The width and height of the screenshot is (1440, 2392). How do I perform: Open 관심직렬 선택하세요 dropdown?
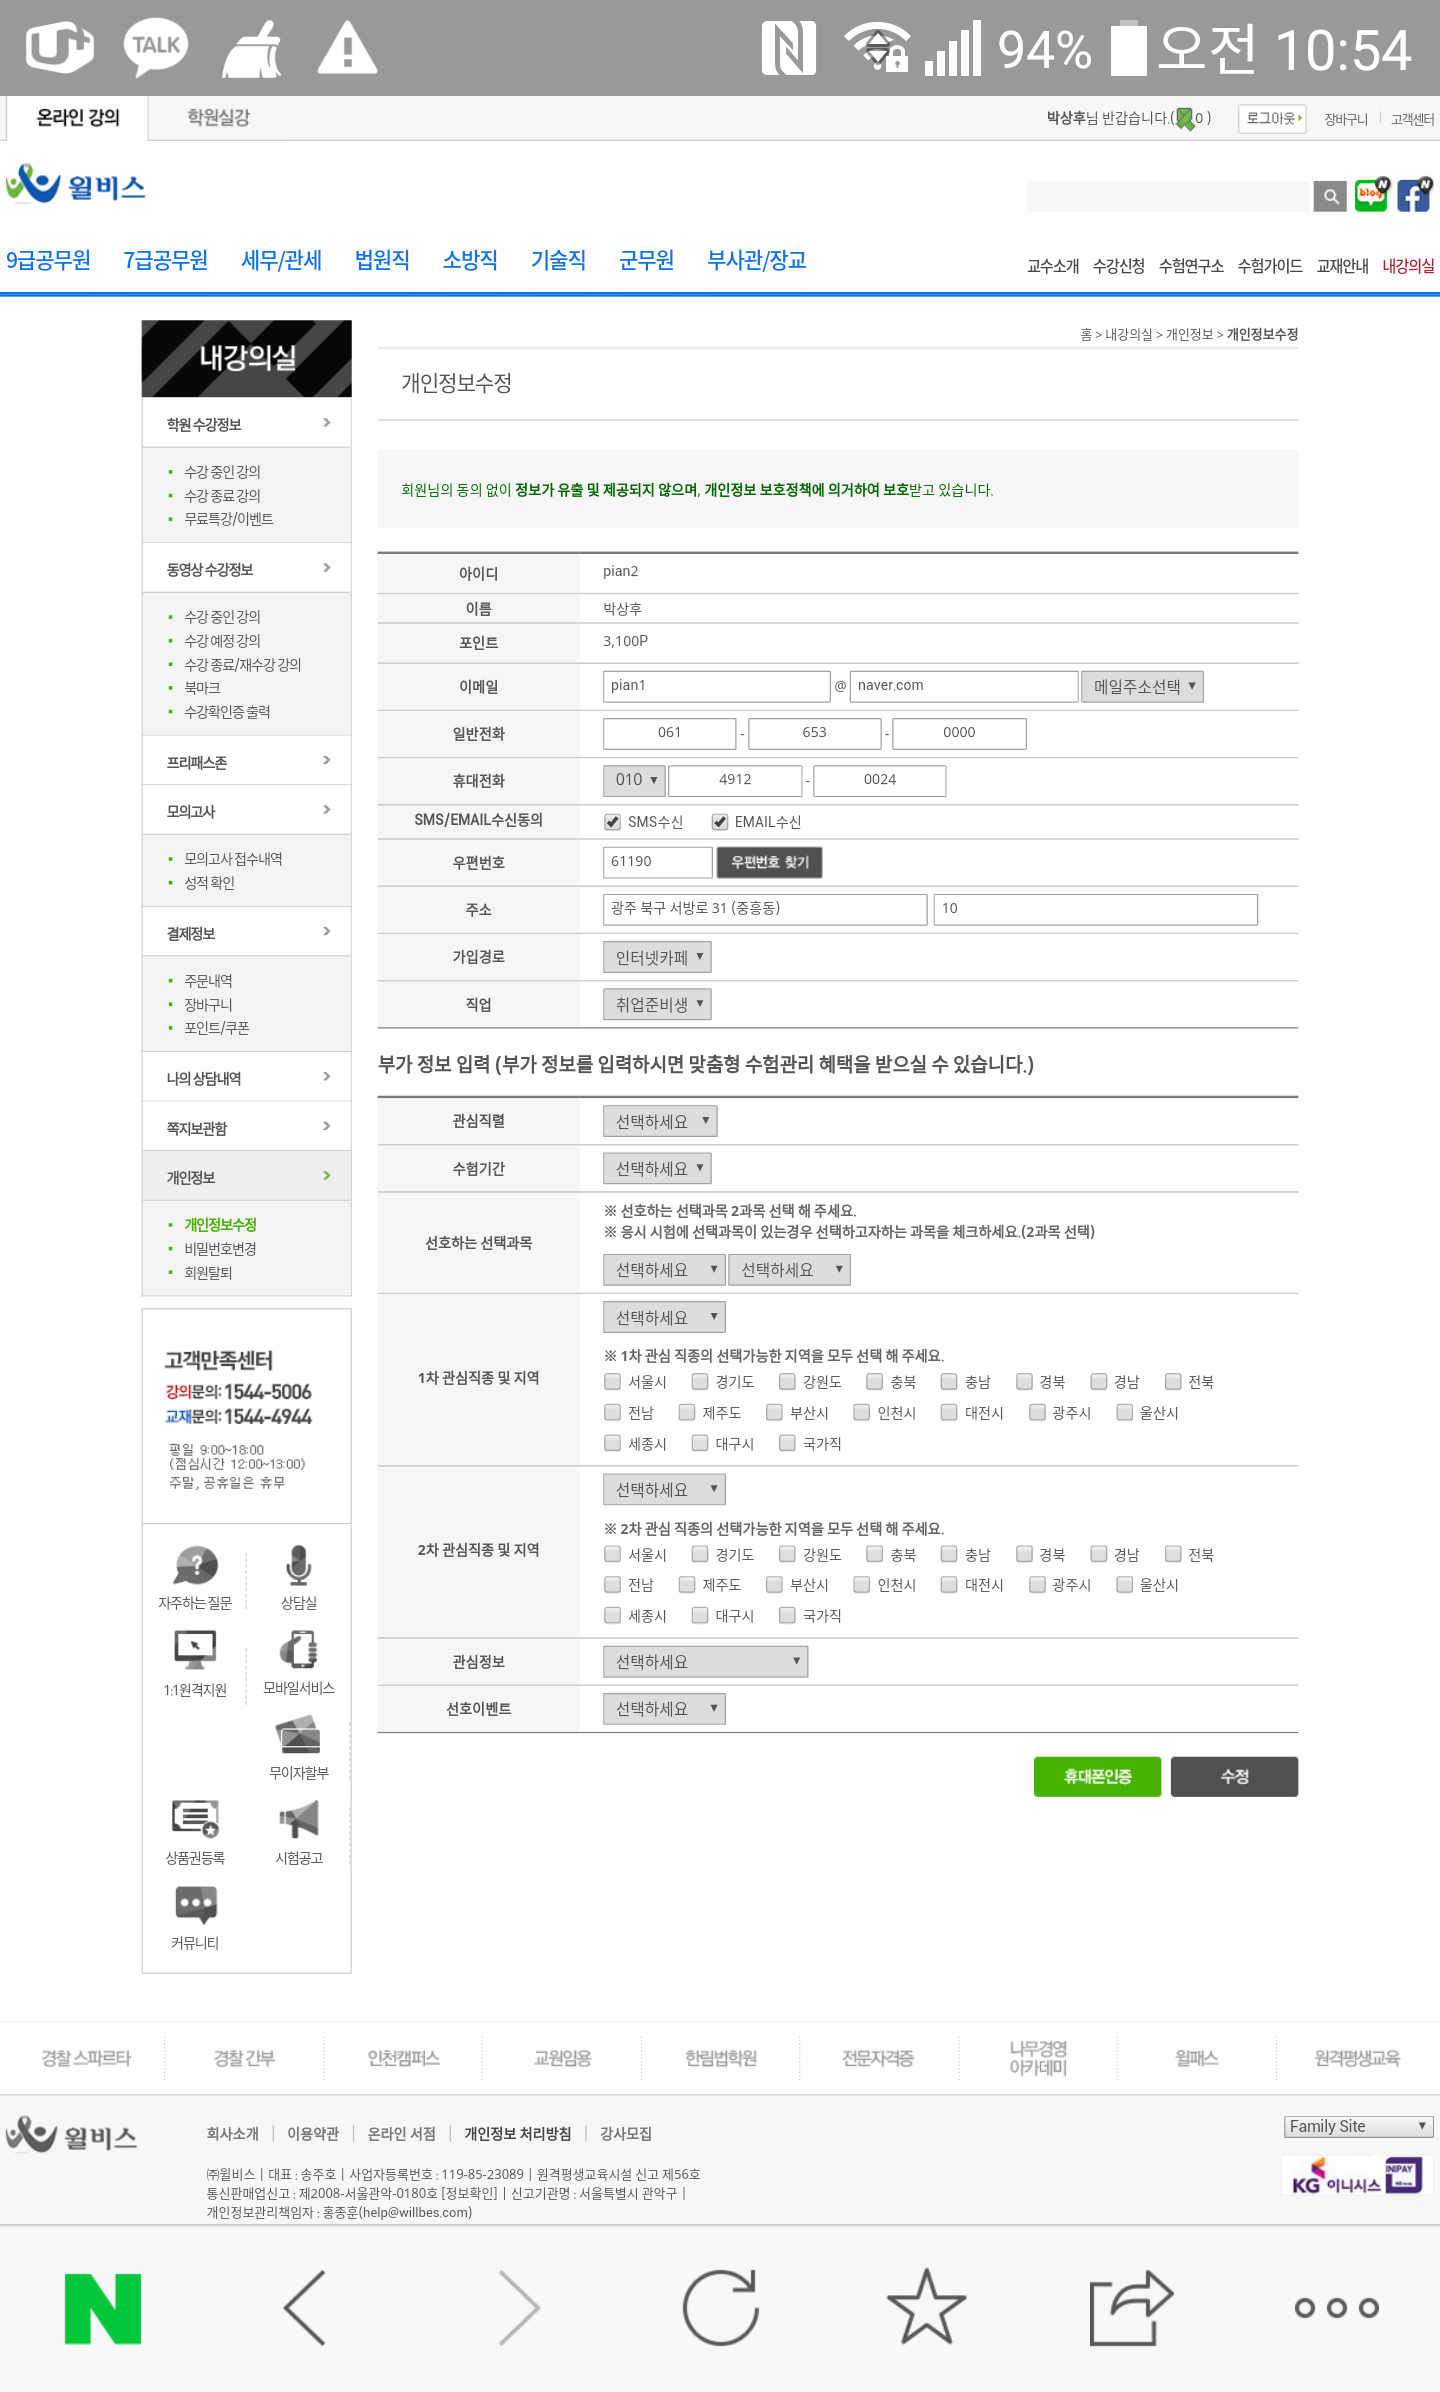(x=660, y=1121)
